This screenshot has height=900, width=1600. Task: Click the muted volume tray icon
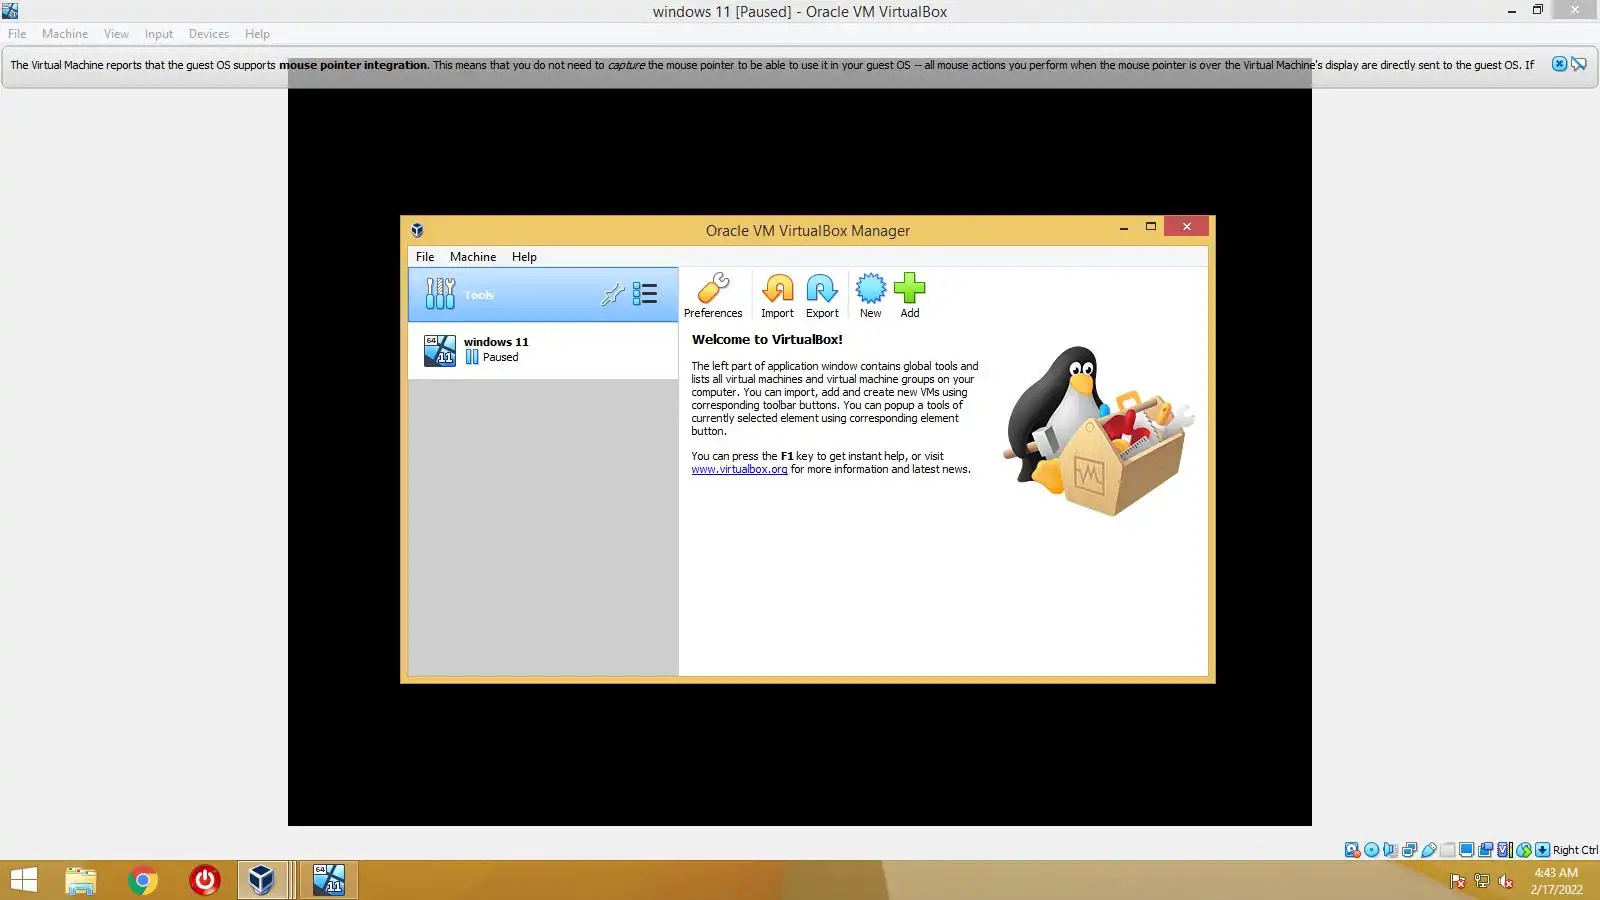click(1506, 881)
